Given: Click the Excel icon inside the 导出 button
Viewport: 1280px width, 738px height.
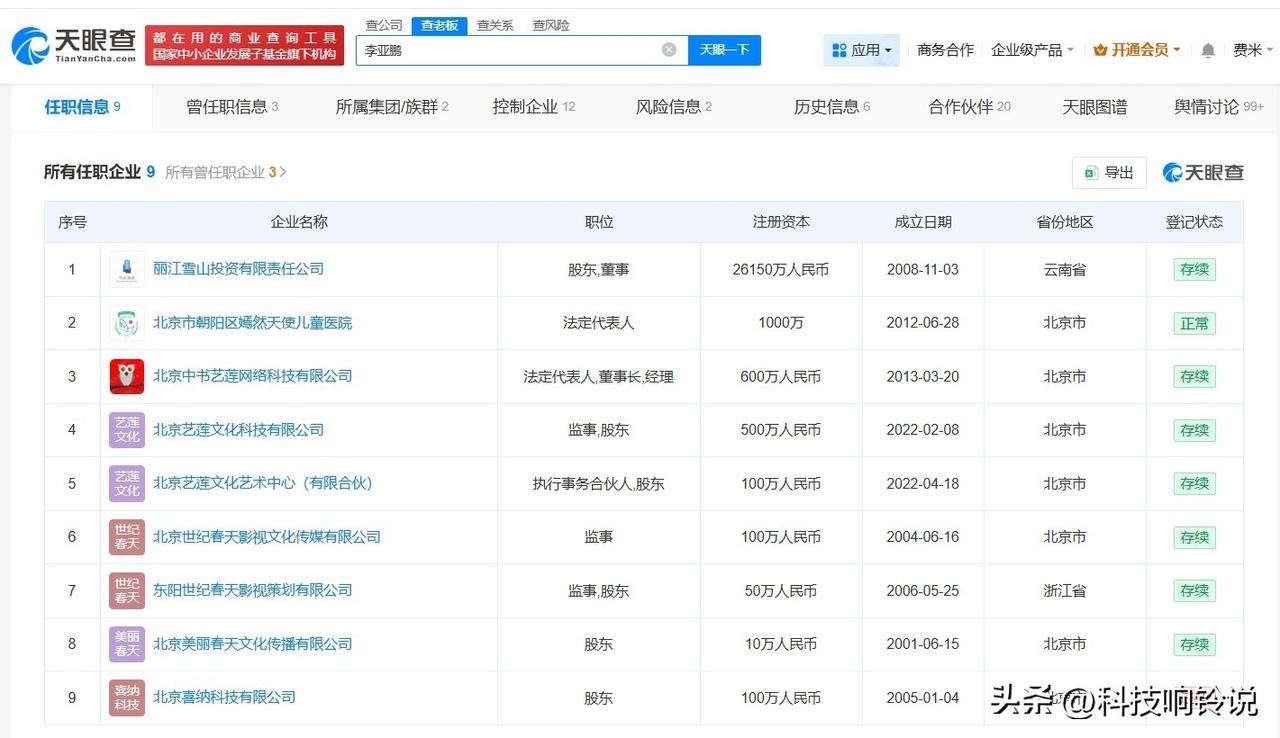Looking at the screenshot, I should pos(1091,172).
